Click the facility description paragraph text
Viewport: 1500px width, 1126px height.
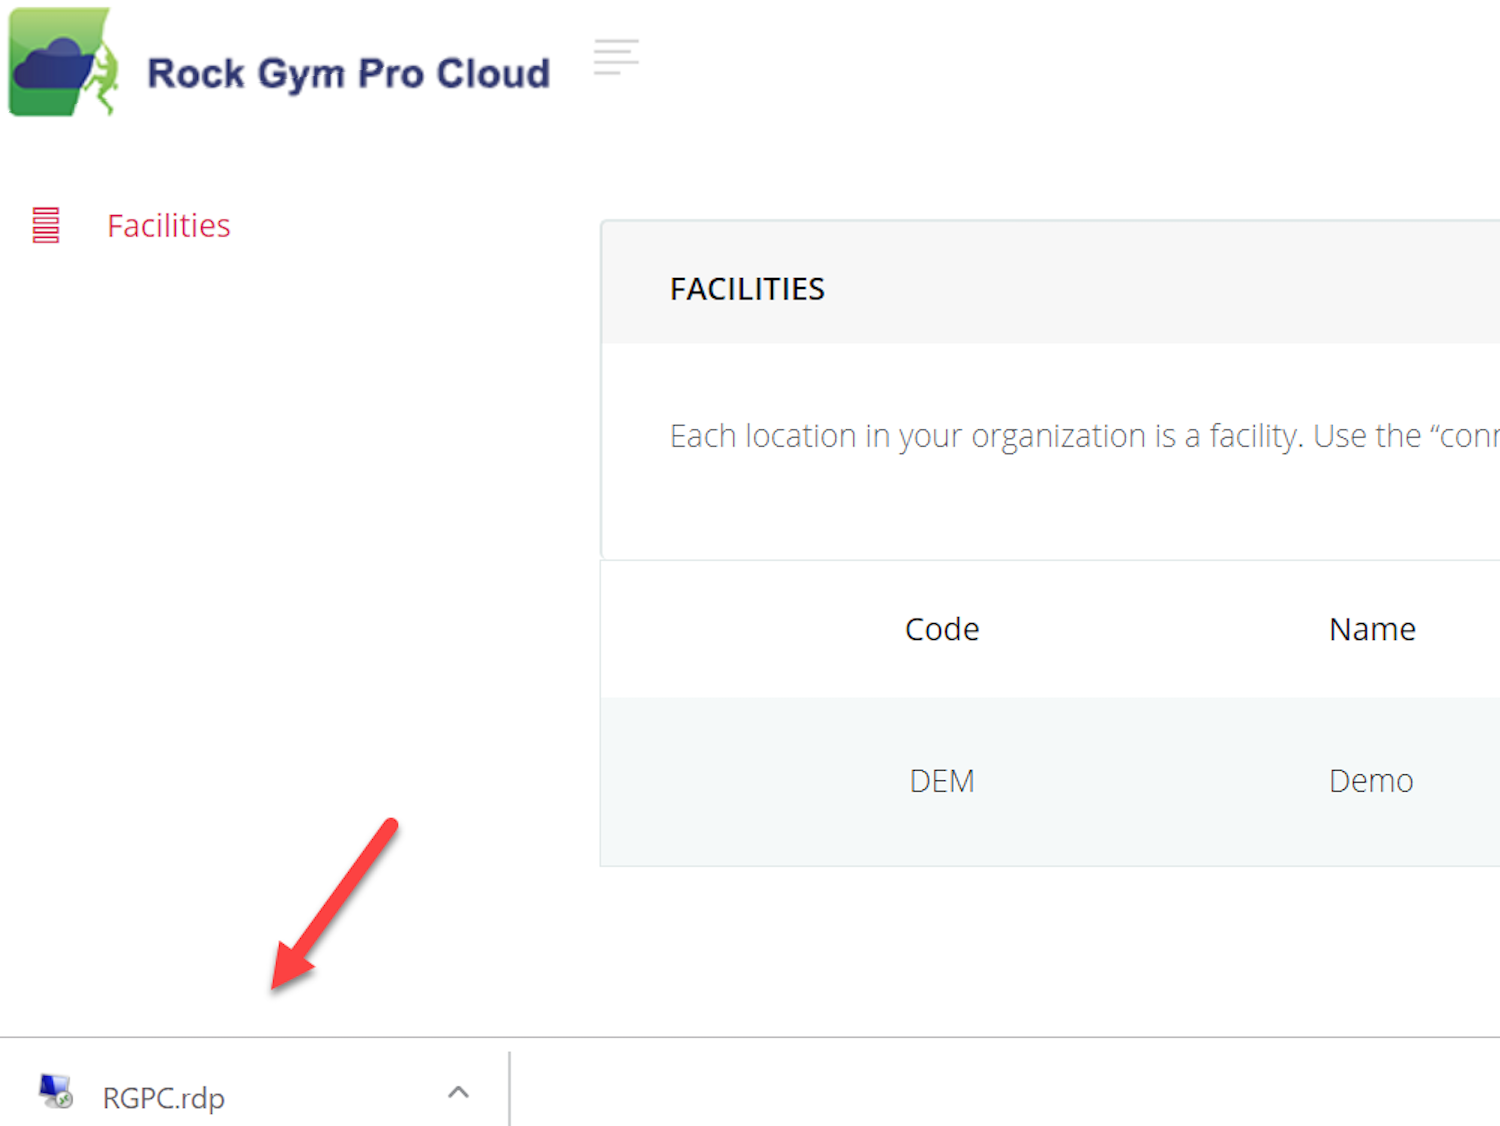coord(1084,436)
